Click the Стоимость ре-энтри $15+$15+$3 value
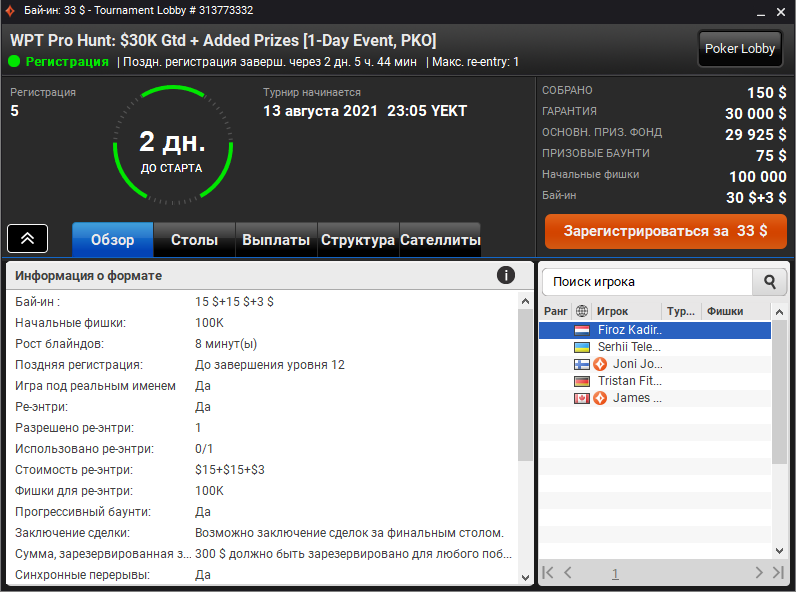 coord(229,470)
